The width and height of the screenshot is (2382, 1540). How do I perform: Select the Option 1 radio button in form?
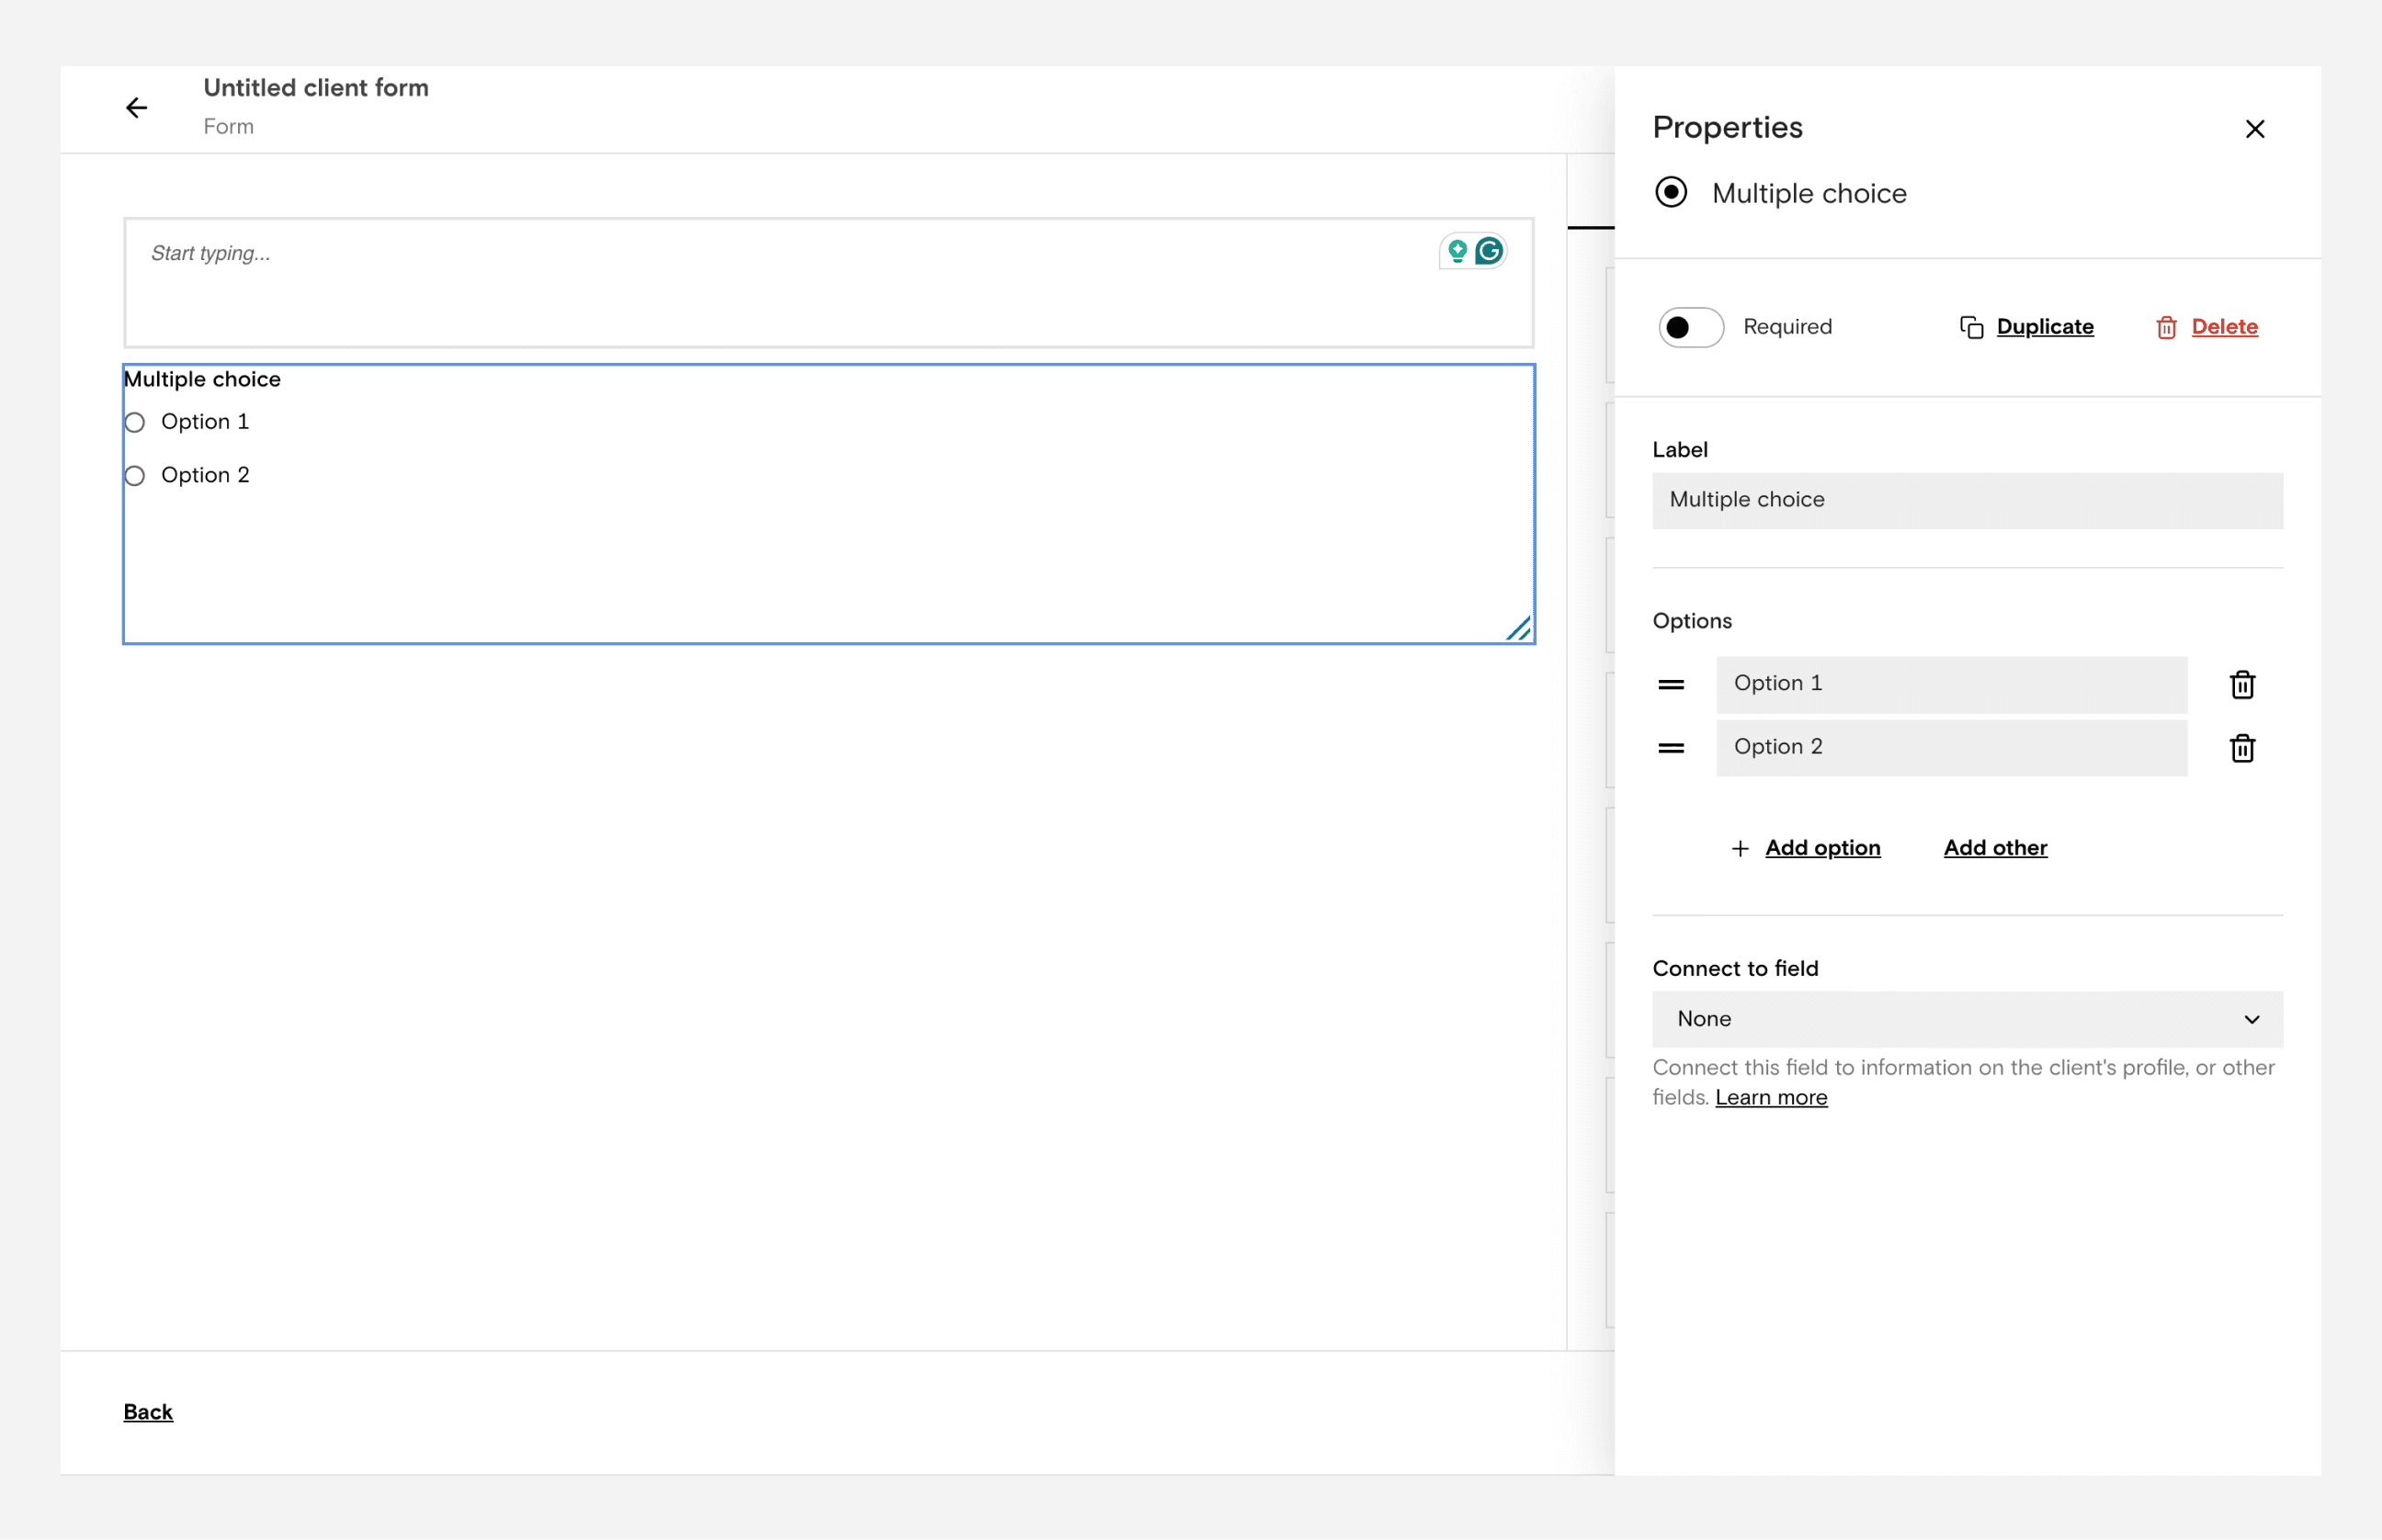[135, 423]
